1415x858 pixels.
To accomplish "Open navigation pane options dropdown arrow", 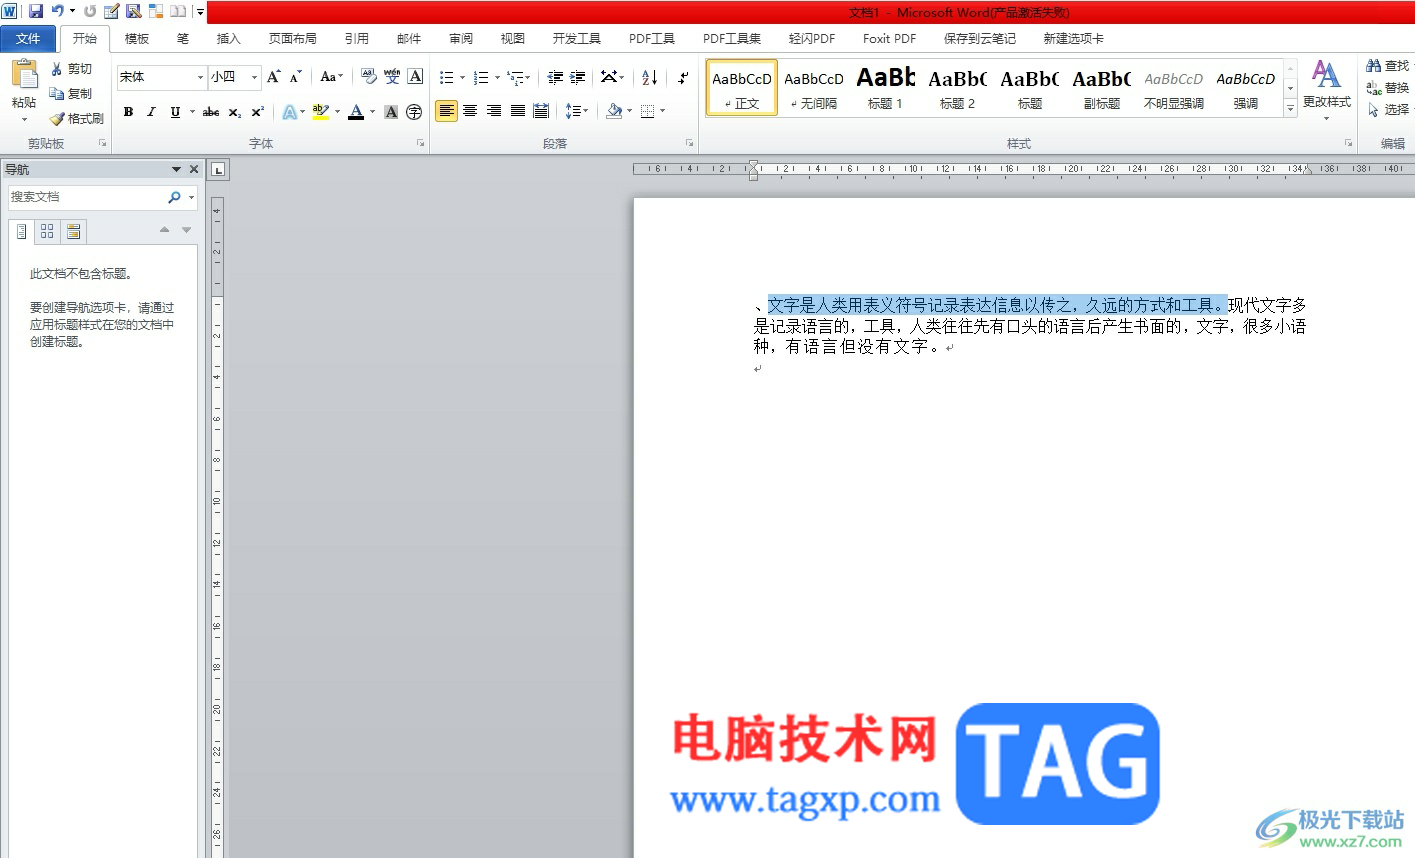I will [176, 169].
